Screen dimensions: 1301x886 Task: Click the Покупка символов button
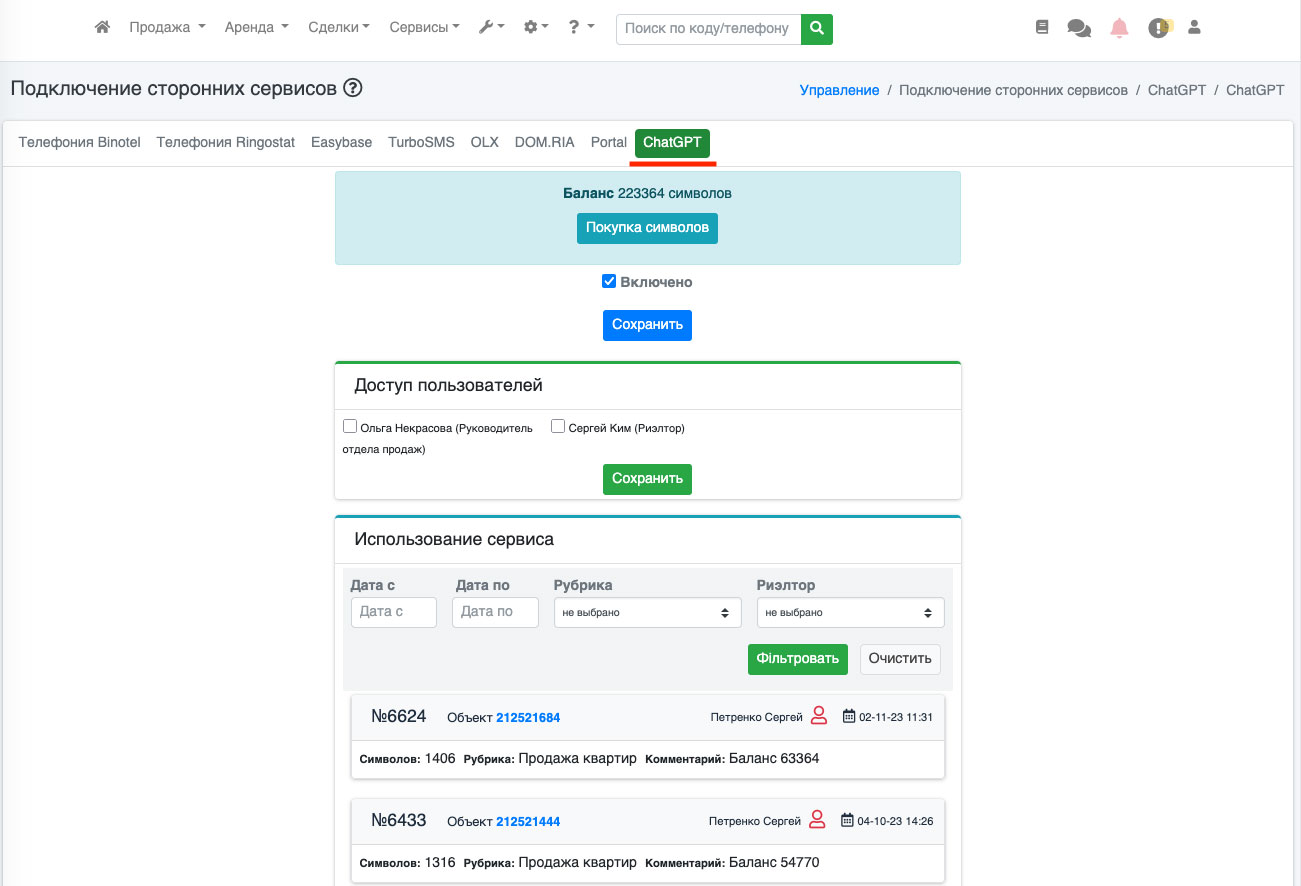point(647,228)
